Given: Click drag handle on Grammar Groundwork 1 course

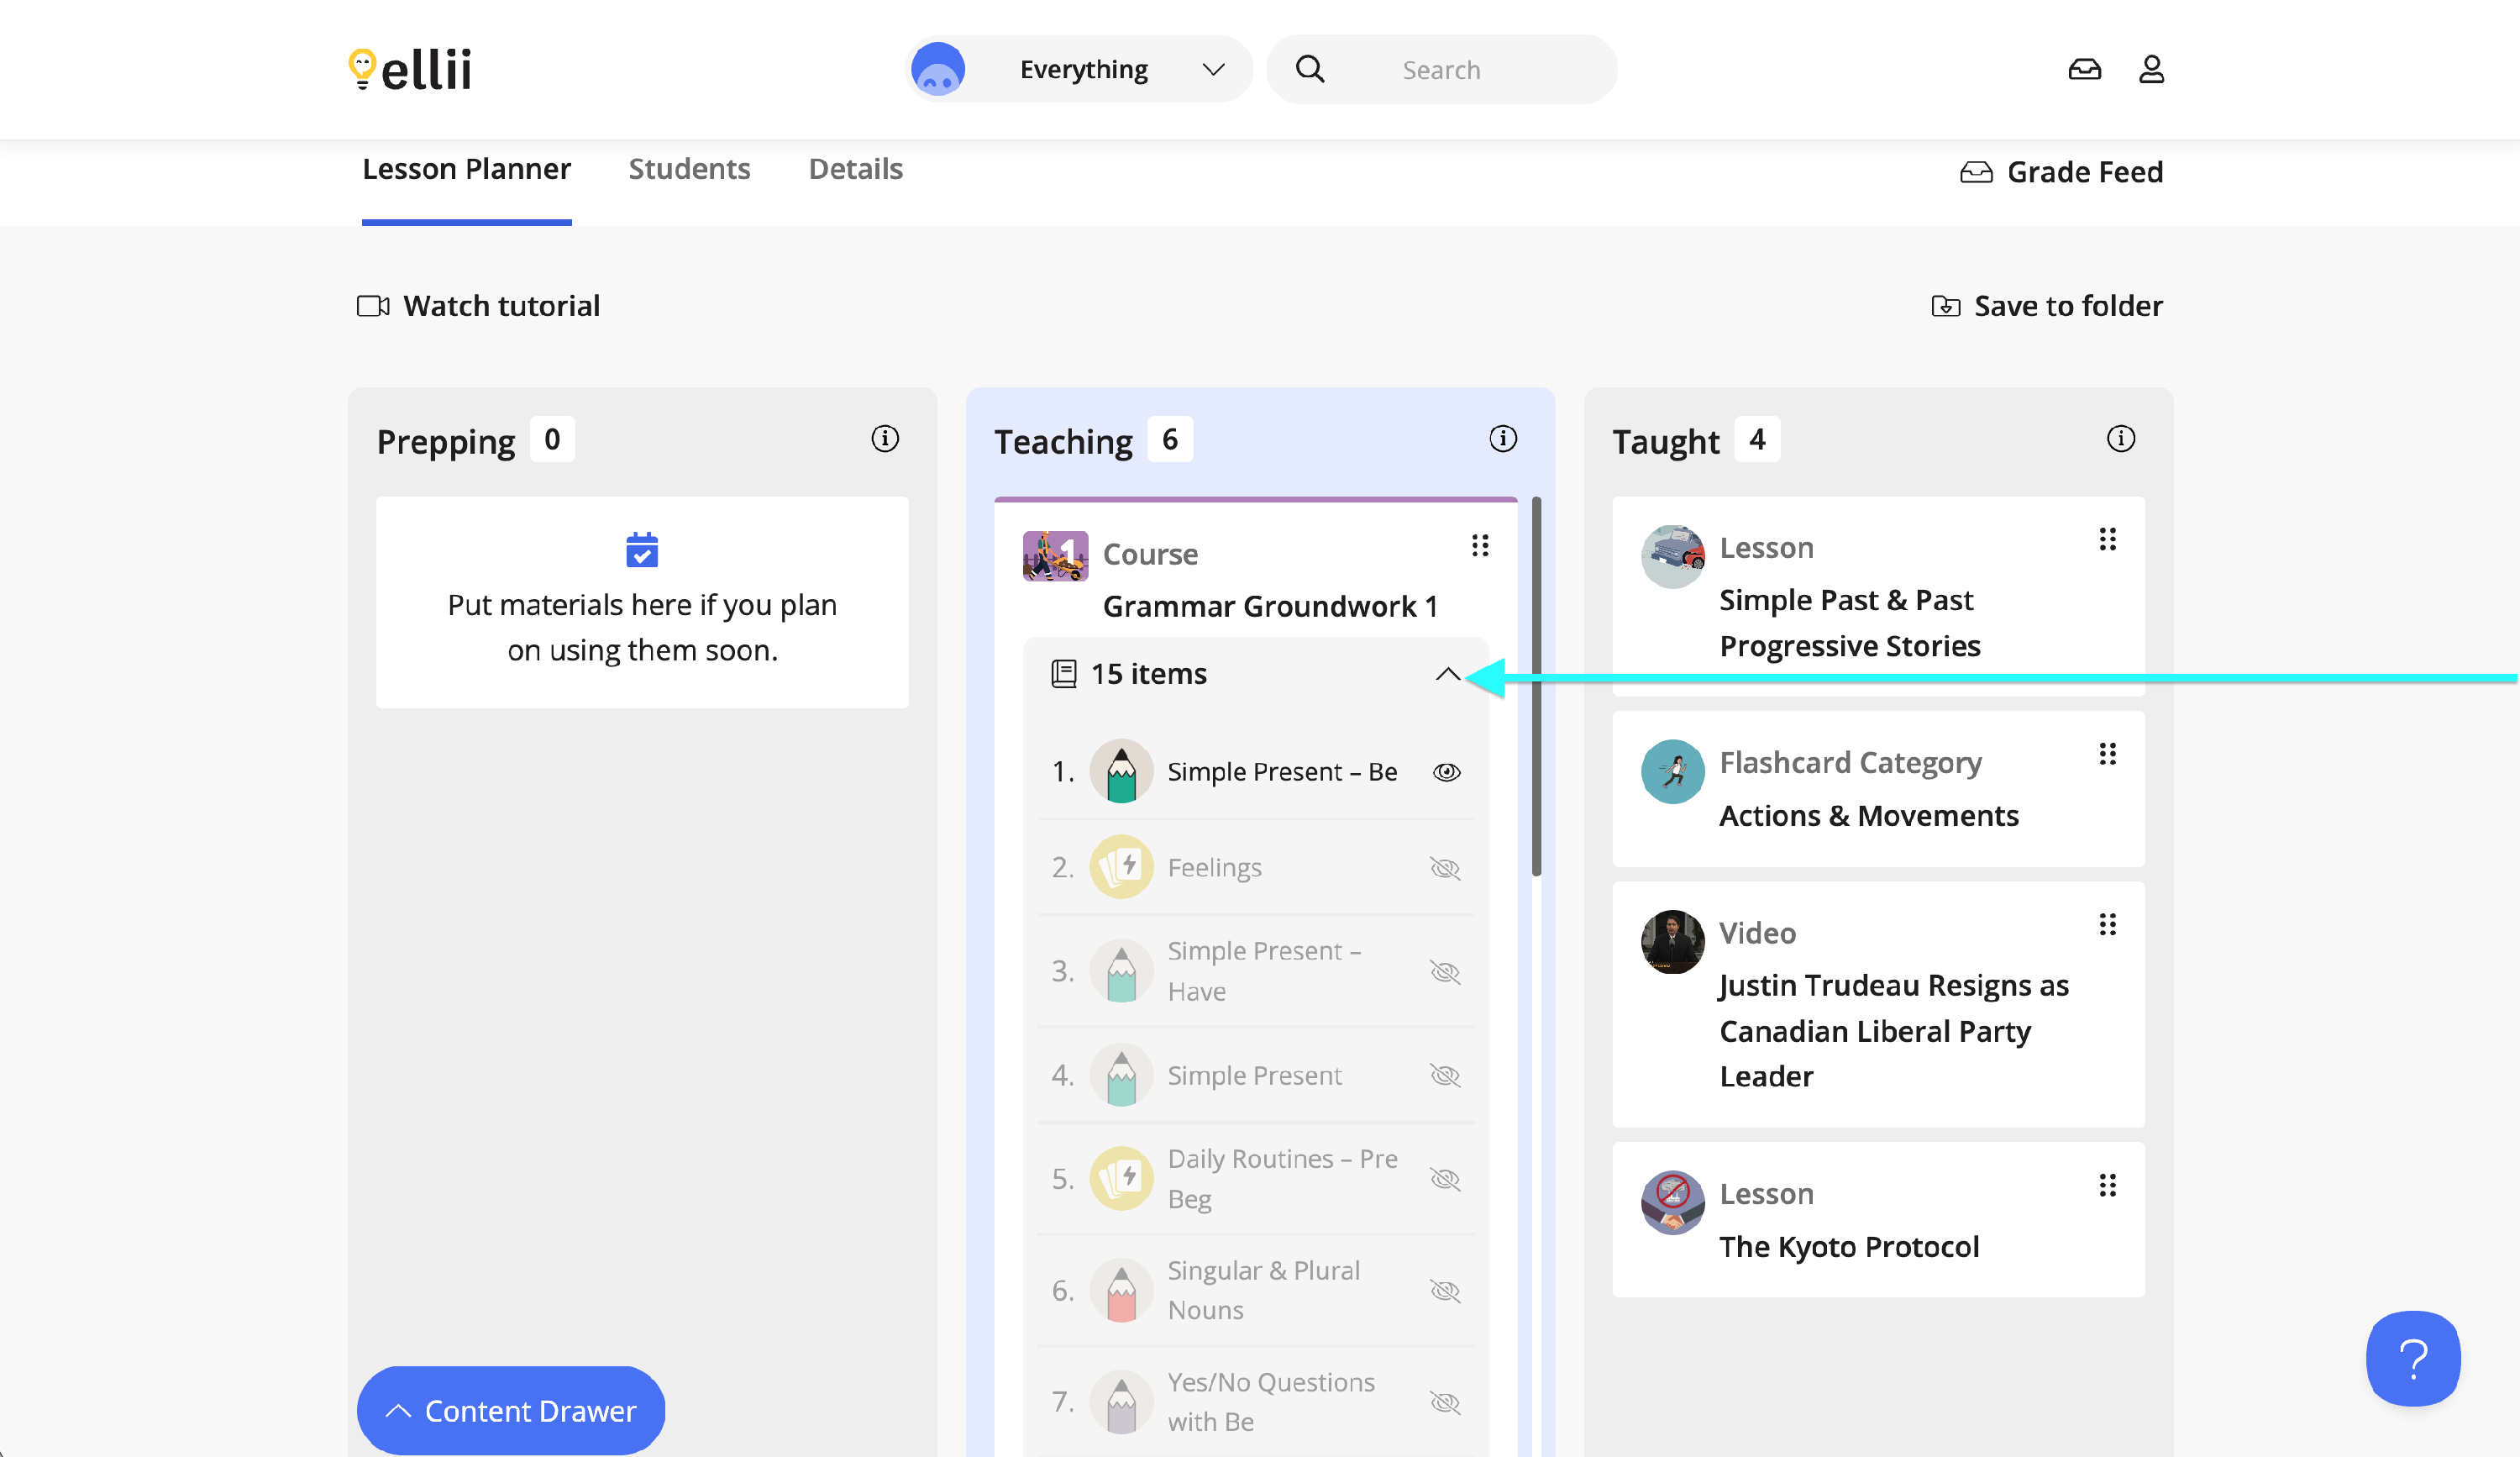Looking at the screenshot, I should (x=1480, y=546).
